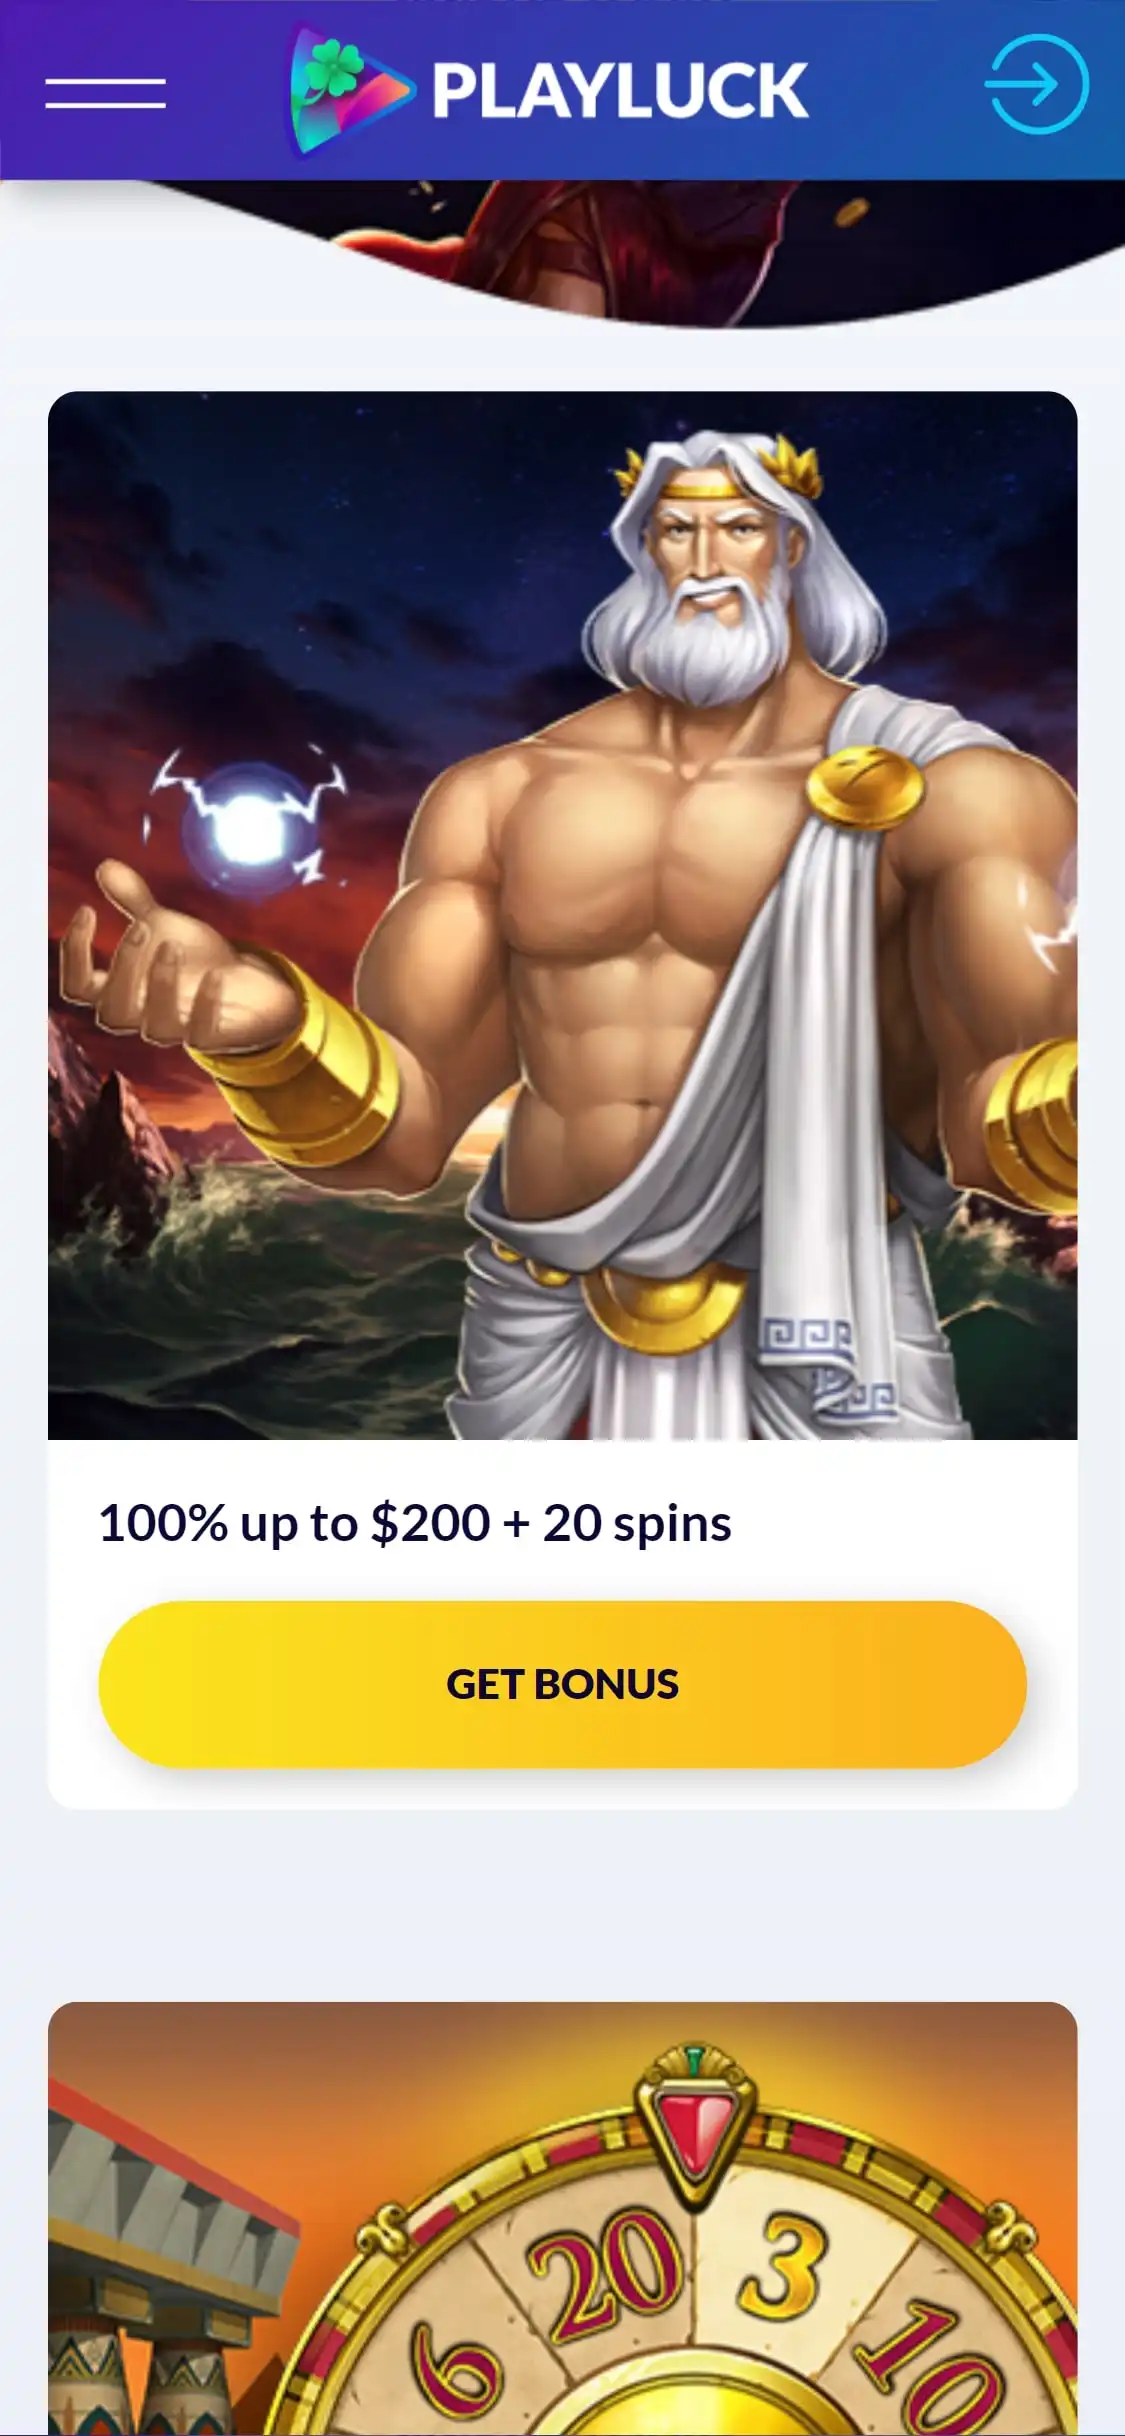This screenshot has width=1125, height=2436.
Task: Tap the PLAYLUCK wordmark in header
Action: [620, 92]
